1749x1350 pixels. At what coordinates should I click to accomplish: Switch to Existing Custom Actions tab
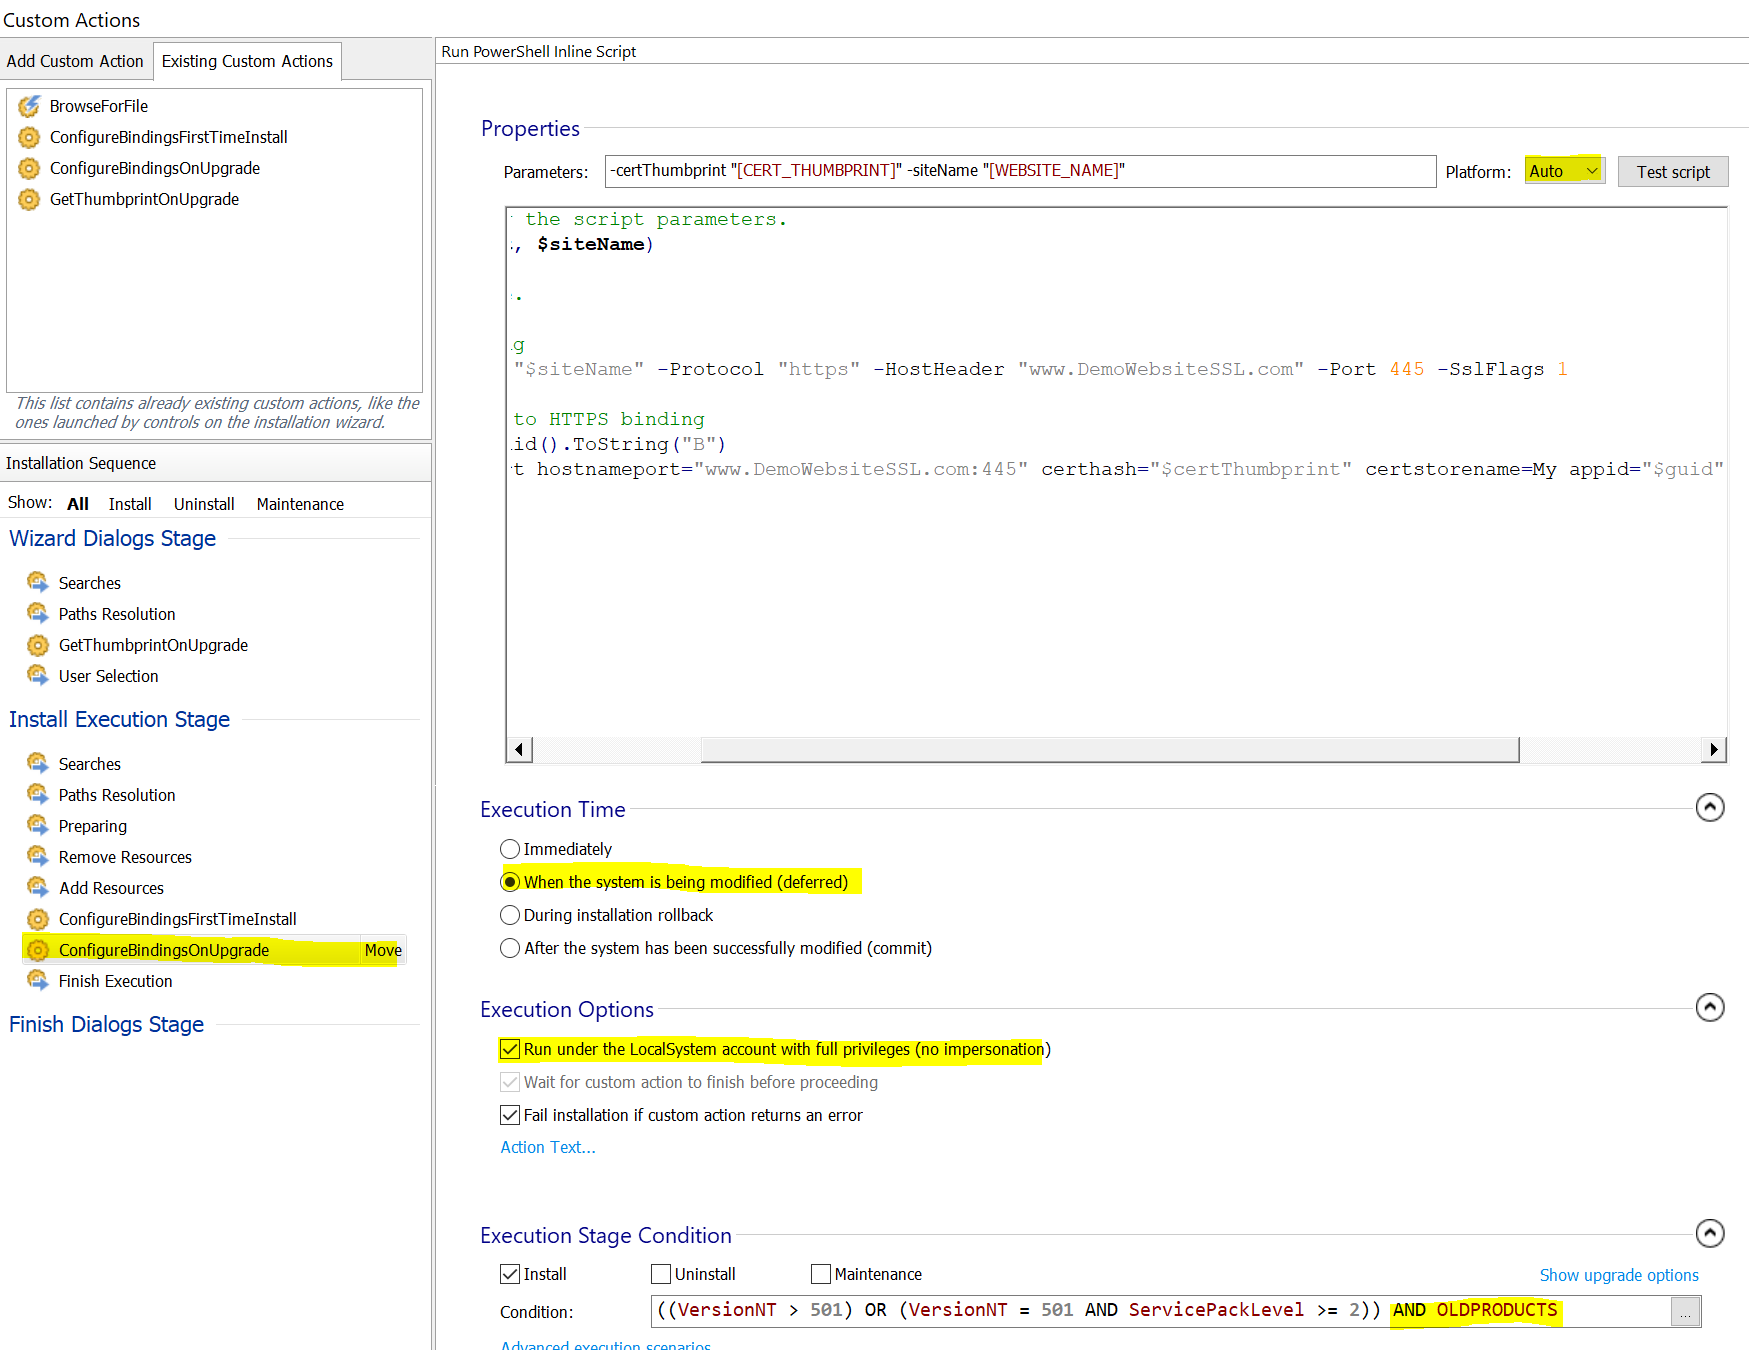[247, 61]
